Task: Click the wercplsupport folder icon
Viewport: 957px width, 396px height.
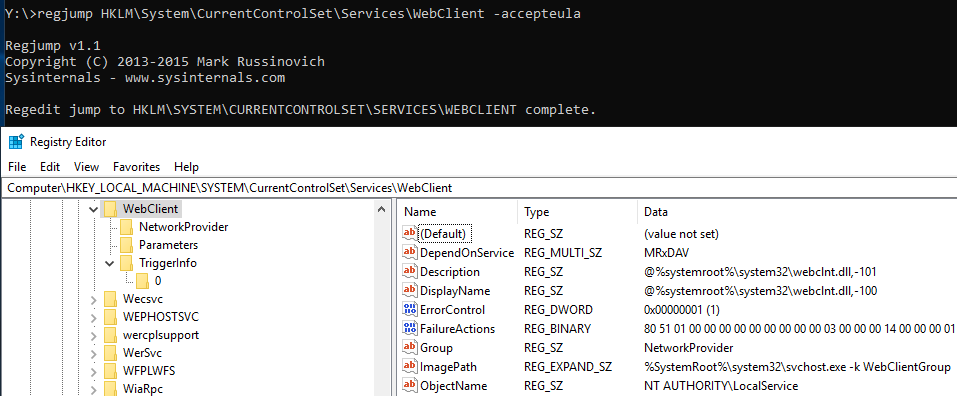Action: coord(110,335)
